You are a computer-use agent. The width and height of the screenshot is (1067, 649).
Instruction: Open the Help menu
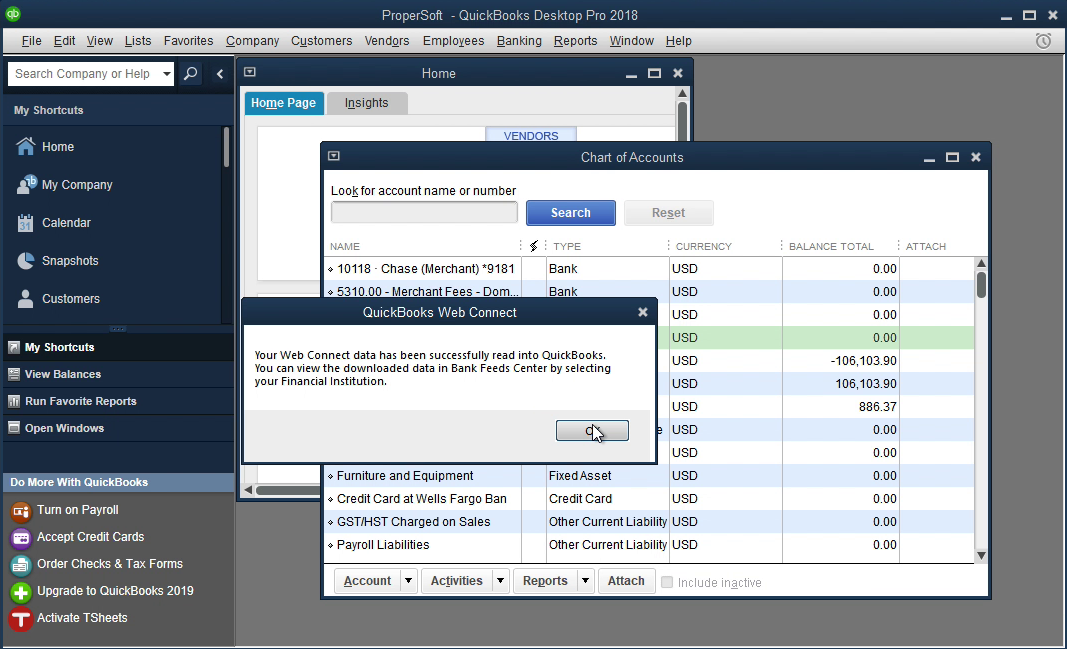coord(678,41)
